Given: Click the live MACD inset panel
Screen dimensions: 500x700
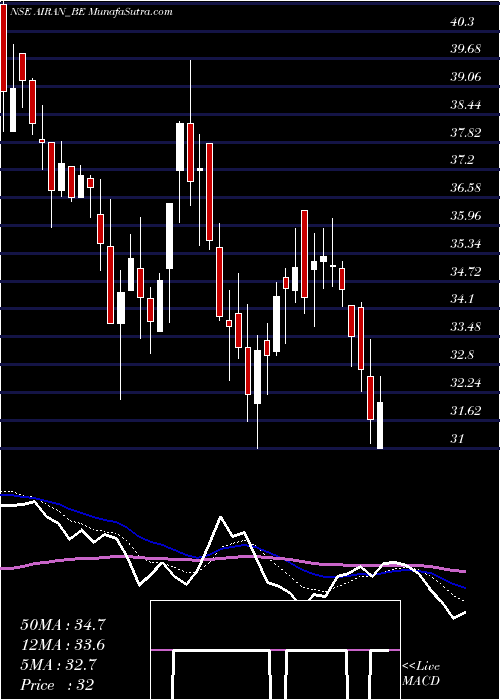Looking at the screenshot, I should point(275,650).
